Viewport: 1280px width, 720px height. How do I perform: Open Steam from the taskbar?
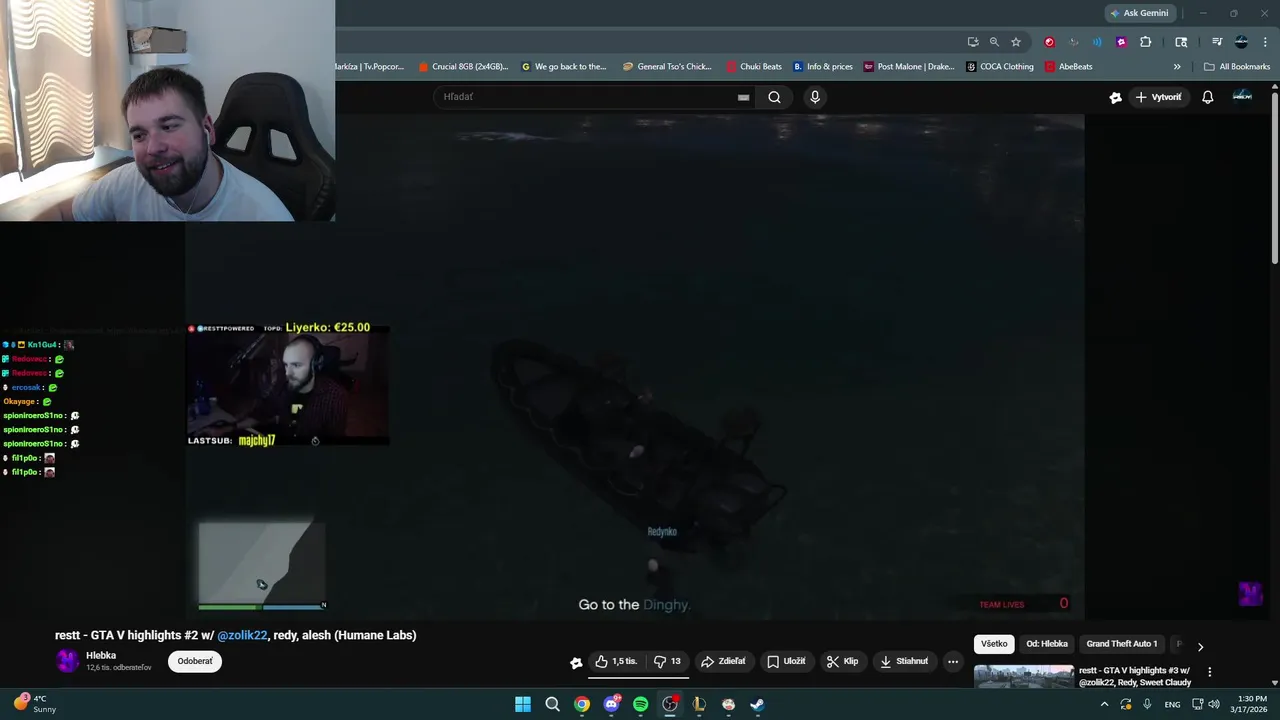757,704
